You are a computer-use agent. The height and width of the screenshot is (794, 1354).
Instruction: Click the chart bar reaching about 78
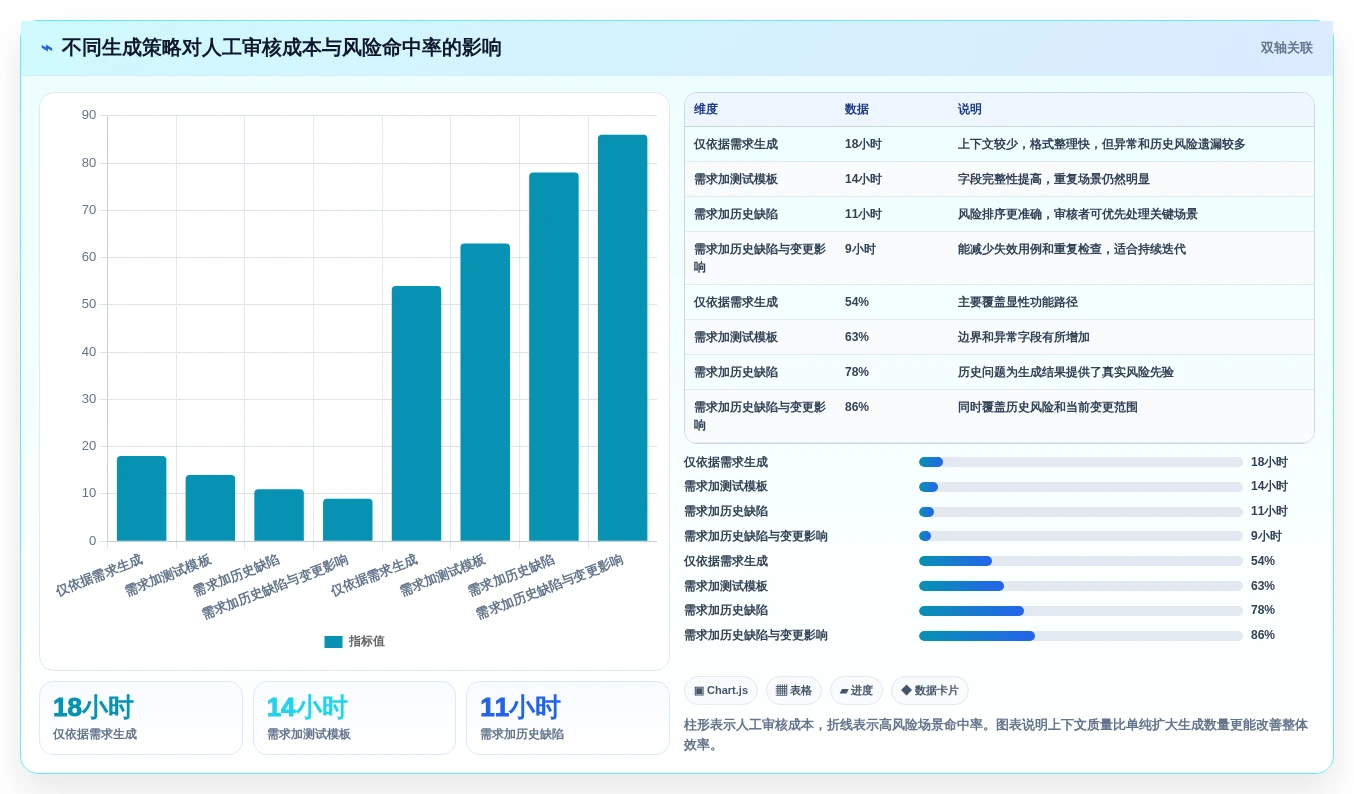(554, 357)
